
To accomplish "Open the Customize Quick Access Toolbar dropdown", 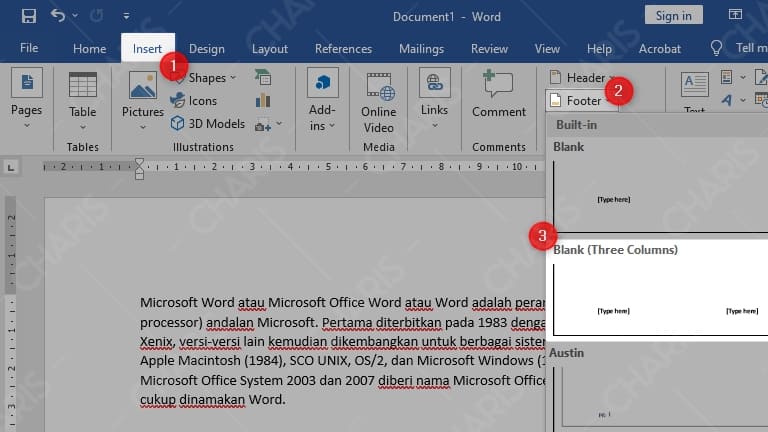I will pos(126,16).
